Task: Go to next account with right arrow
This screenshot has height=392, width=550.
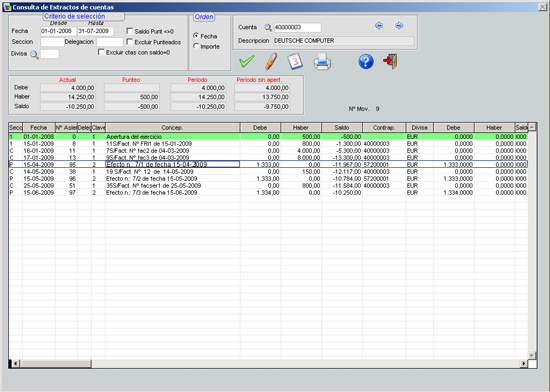Action: click(399, 26)
